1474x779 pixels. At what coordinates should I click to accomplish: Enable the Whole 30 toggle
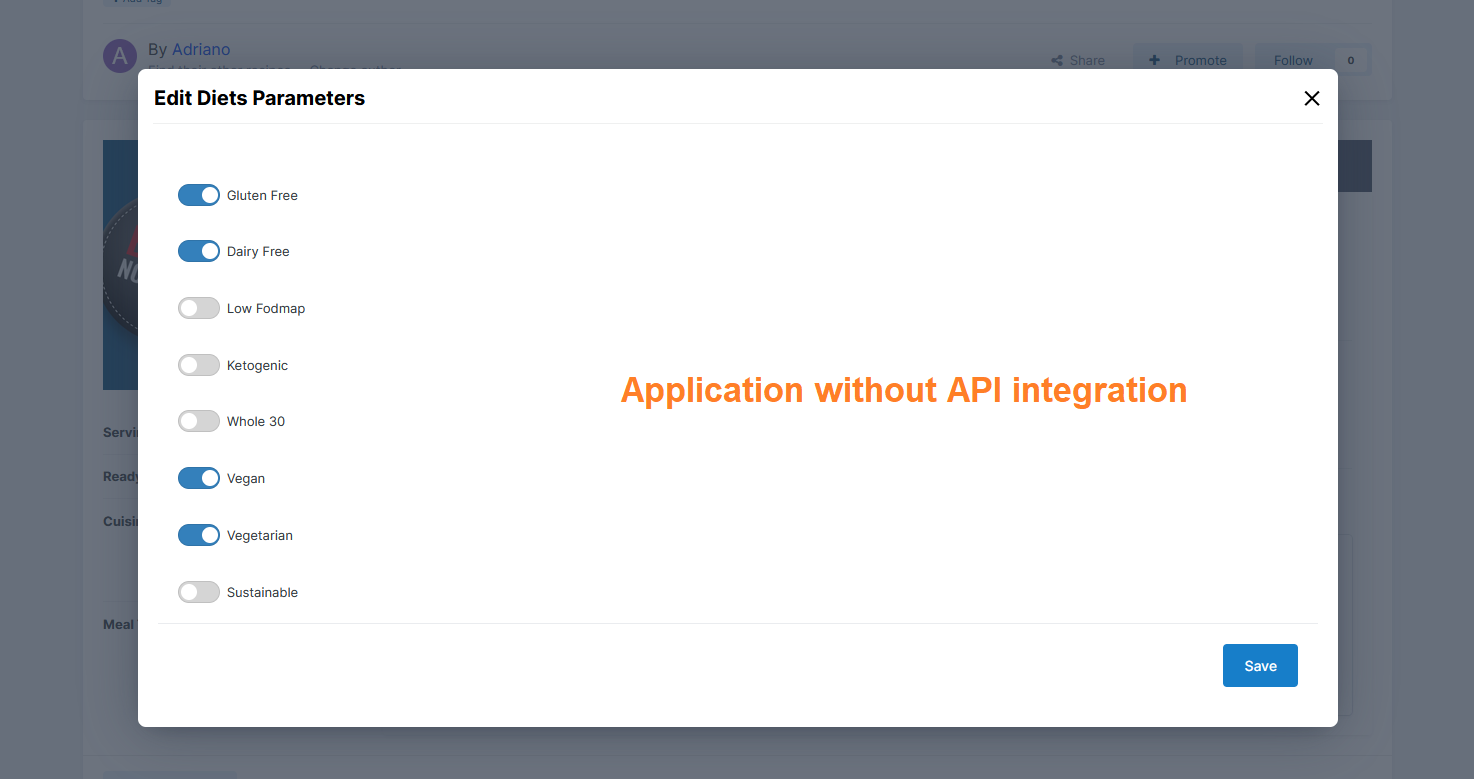pyautogui.click(x=198, y=421)
